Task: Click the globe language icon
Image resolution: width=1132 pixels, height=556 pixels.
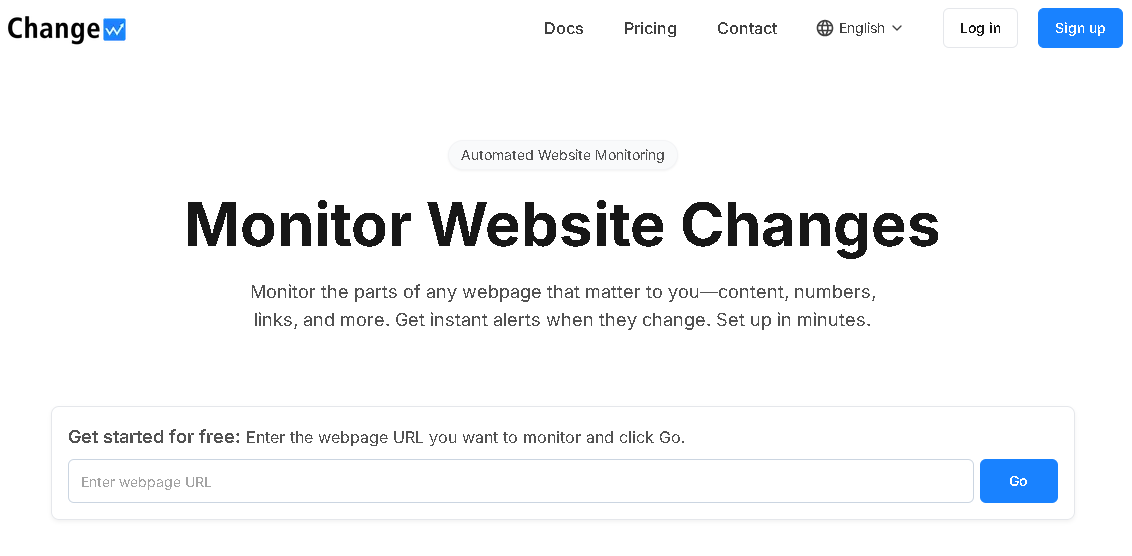Action: [x=825, y=28]
